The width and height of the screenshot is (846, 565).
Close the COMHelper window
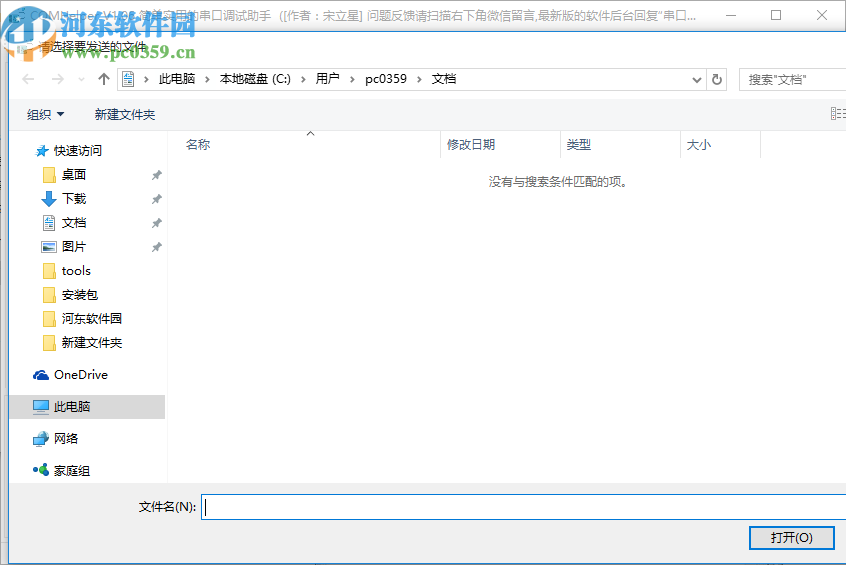pos(822,15)
